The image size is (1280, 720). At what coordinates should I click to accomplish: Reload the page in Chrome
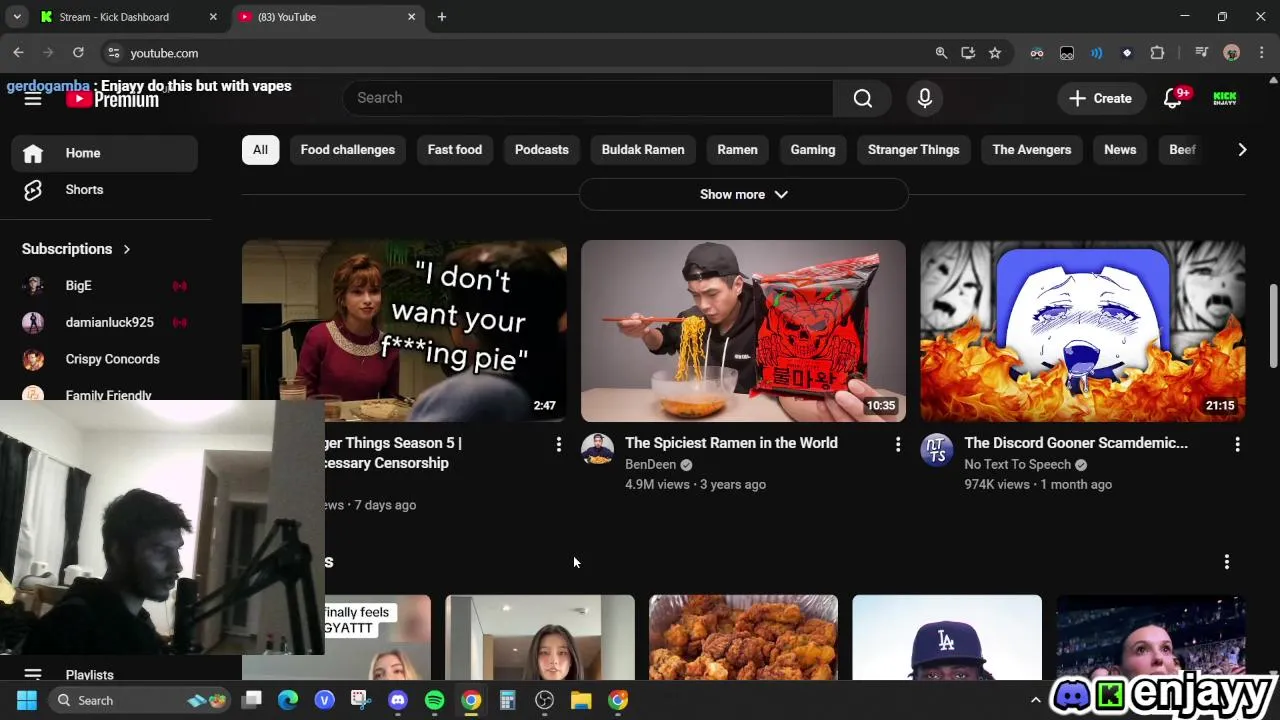78,53
